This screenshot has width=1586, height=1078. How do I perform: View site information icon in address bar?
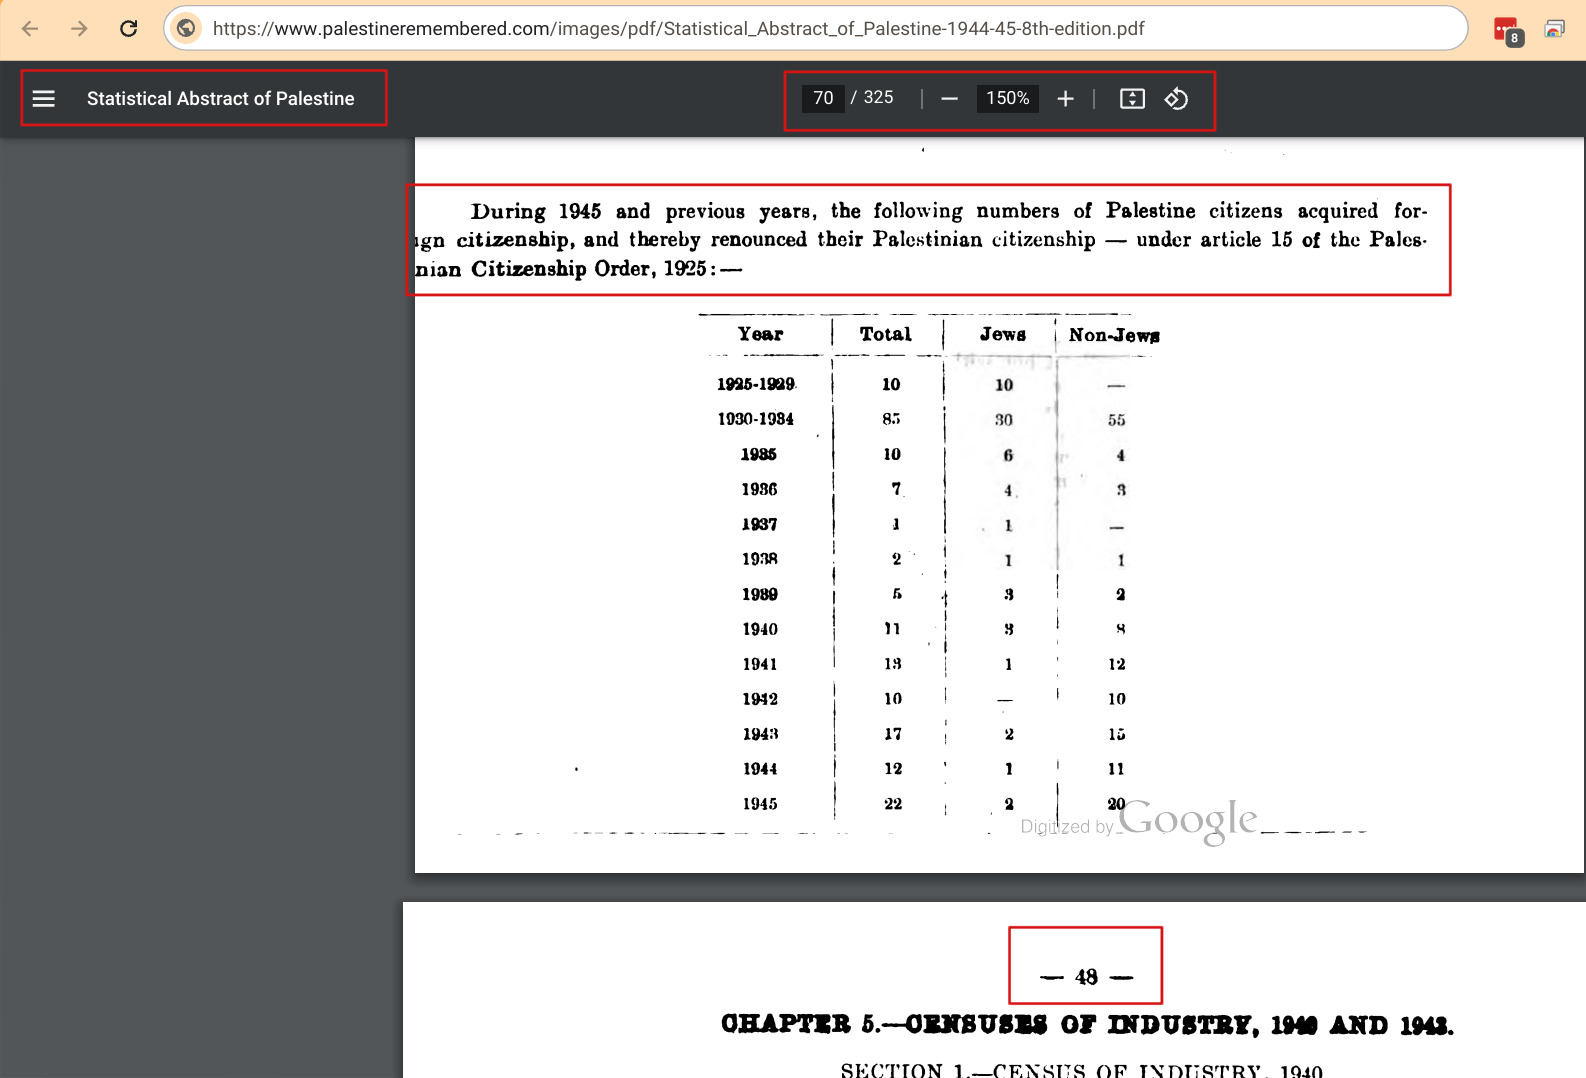click(x=186, y=29)
